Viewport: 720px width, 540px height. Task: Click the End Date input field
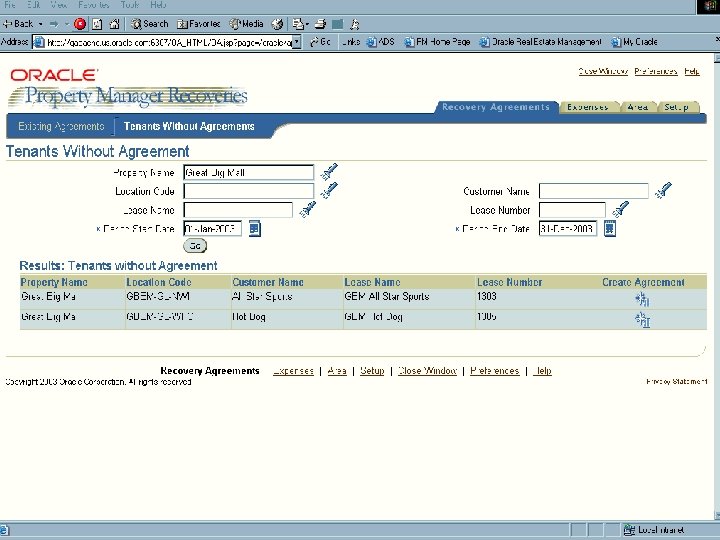[568, 228]
